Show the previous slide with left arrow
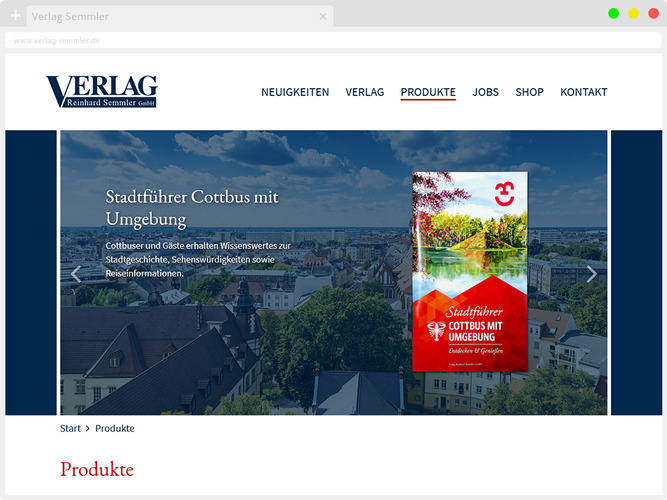667x500 pixels. [x=76, y=274]
